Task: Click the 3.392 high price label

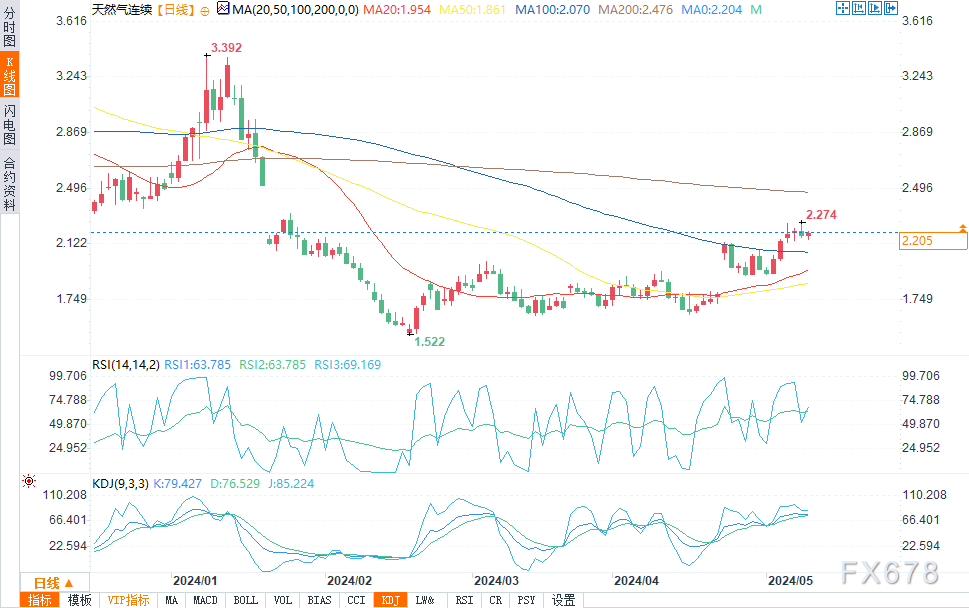Action: pyautogui.click(x=226, y=48)
